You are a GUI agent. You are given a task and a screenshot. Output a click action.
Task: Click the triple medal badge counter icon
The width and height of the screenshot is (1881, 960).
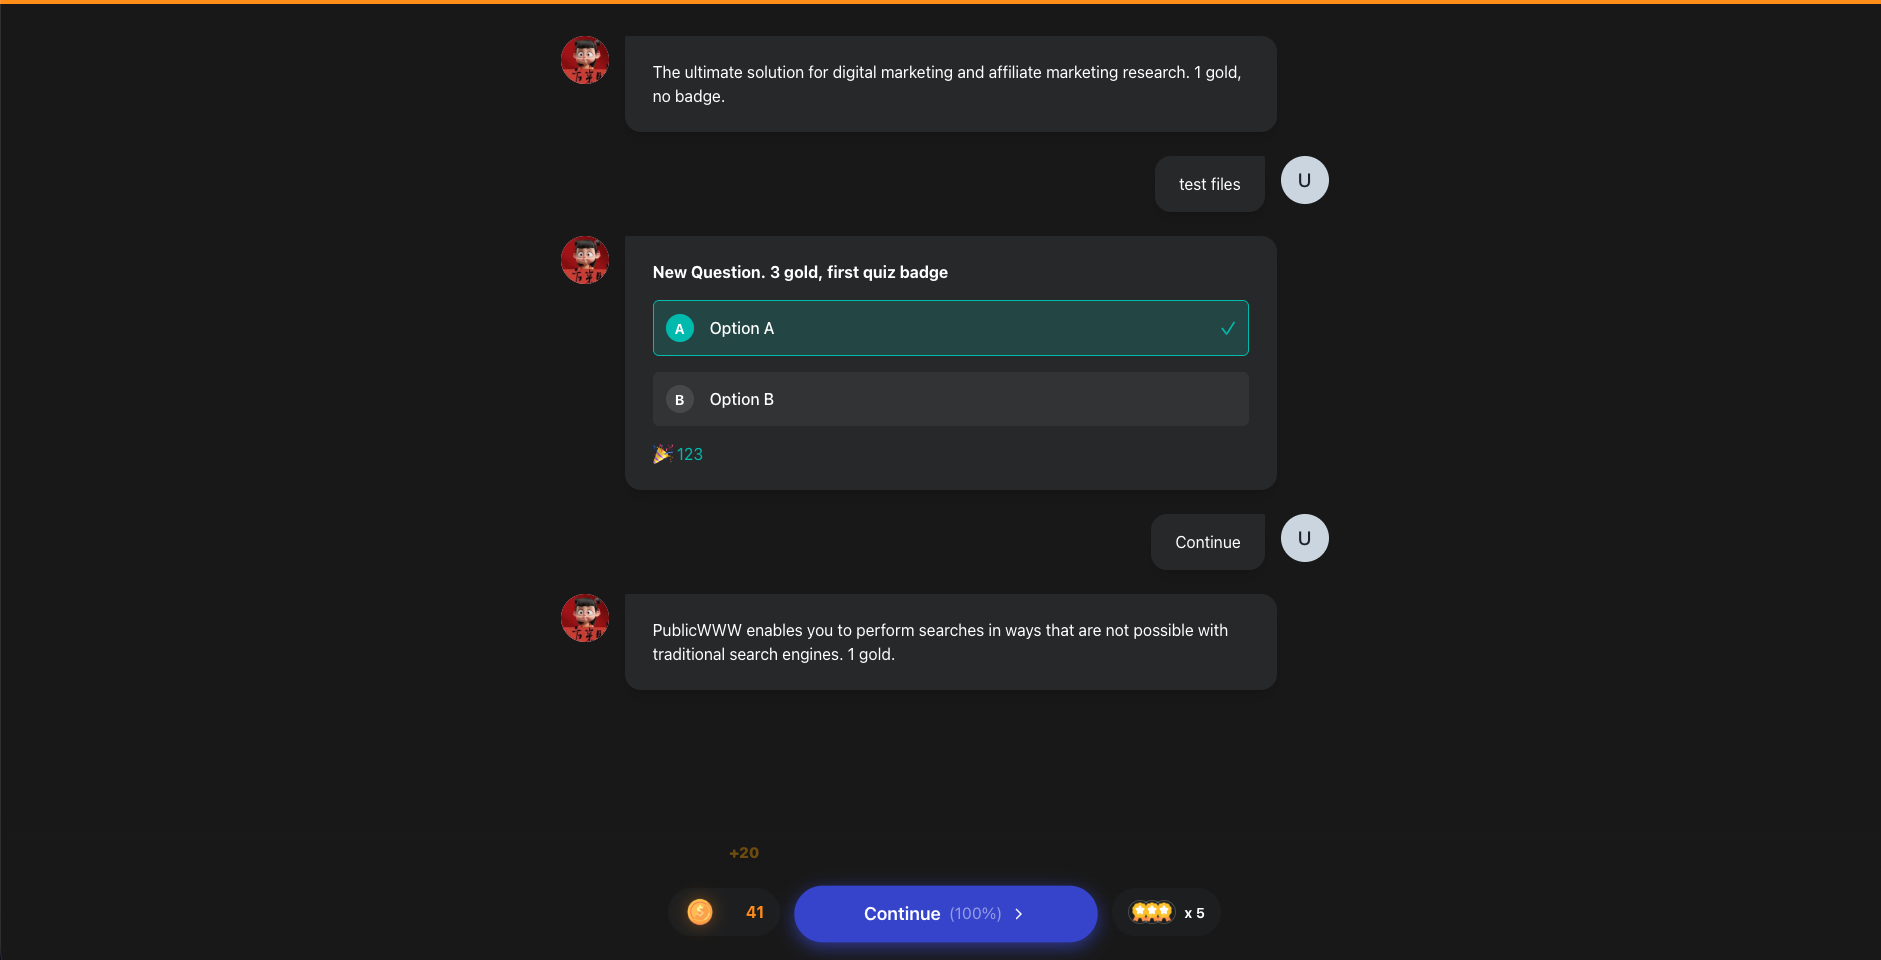(x=1151, y=911)
